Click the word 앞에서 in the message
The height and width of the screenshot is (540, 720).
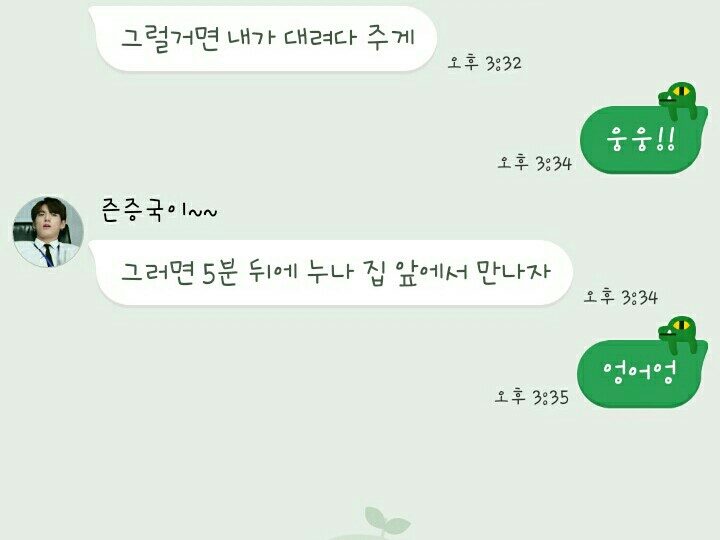(x=433, y=272)
